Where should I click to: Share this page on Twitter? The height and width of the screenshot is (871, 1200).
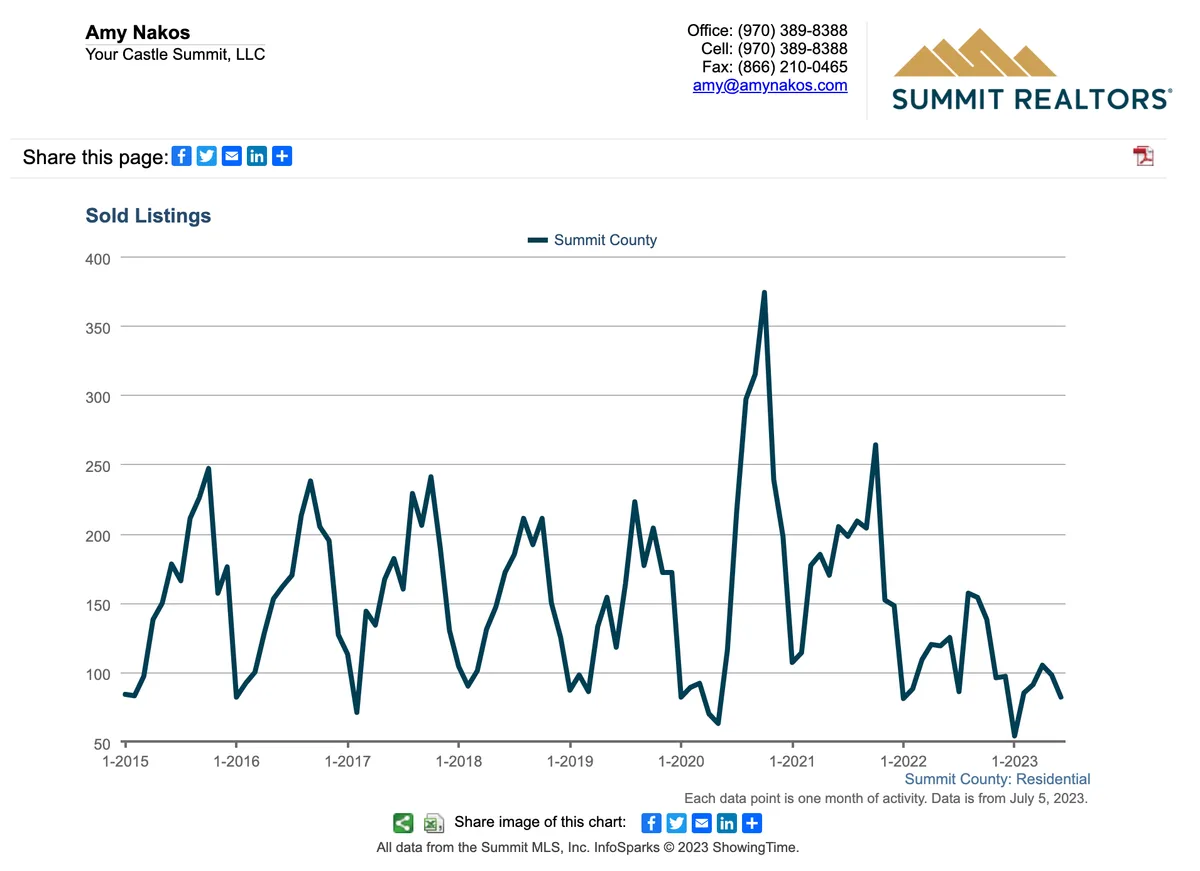[x=207, y=156]
